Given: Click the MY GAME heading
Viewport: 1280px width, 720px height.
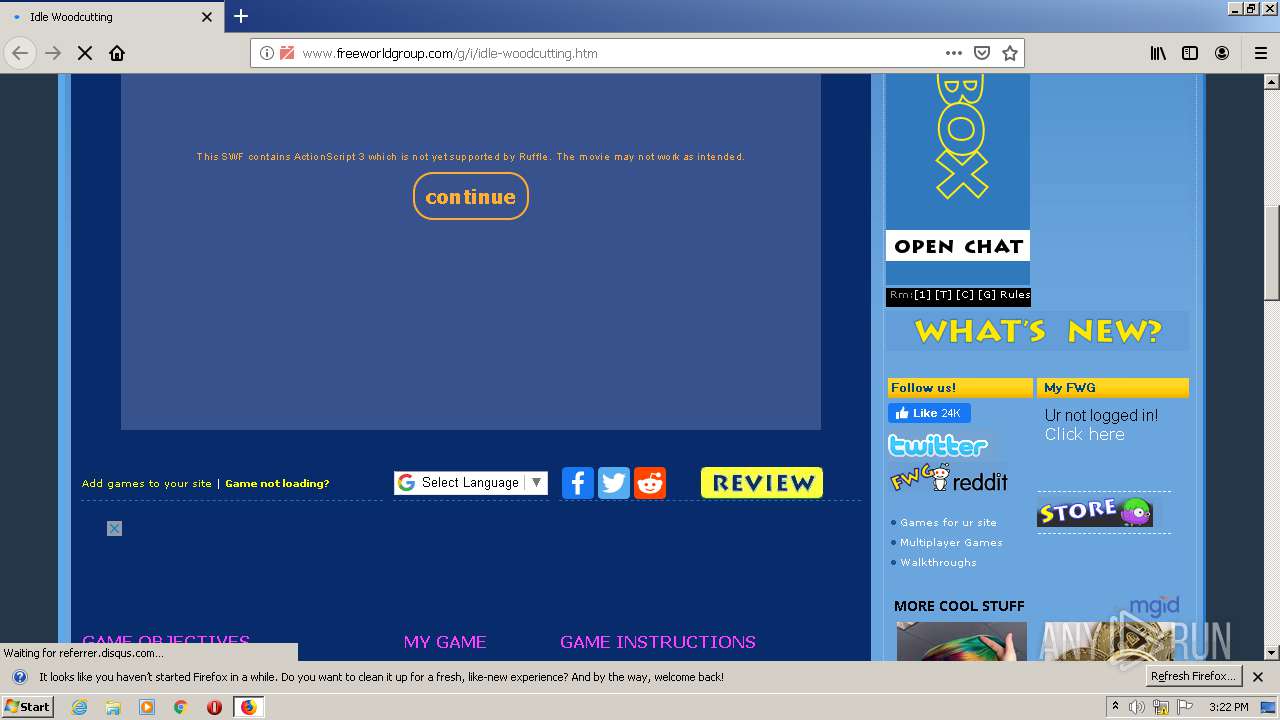Looking at the screenshot, I should (x=445, y=642).
